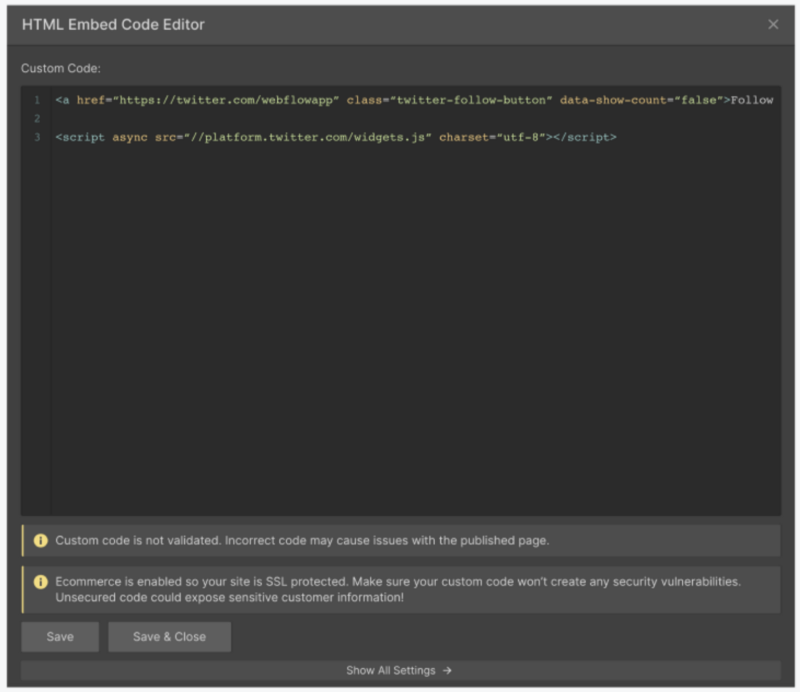Select line number 1 in the gutter
Screen dimensions: 800x692
(36, 100)
